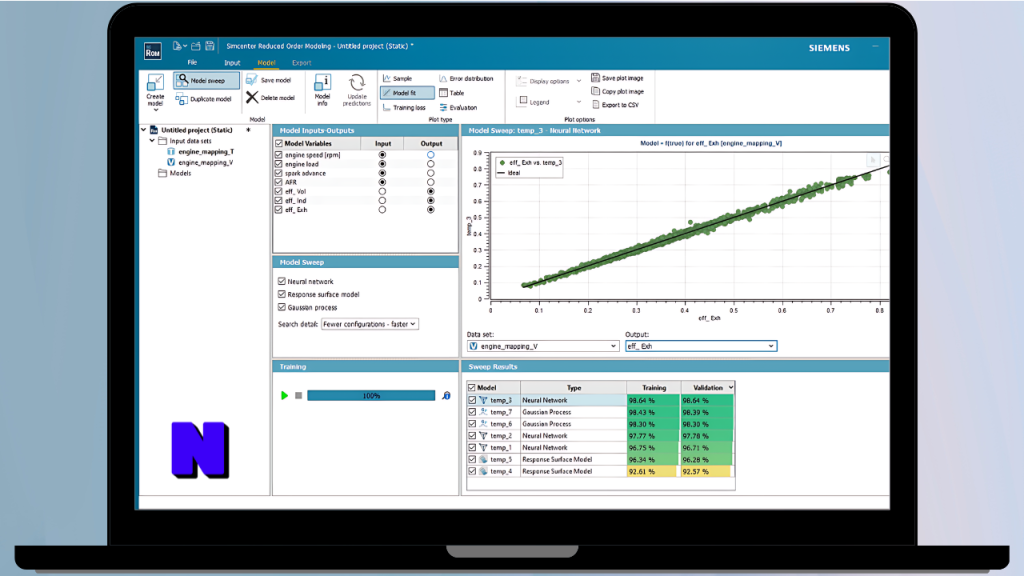
Task: Click the open folder icon in title bar
Action: point(196,46)
